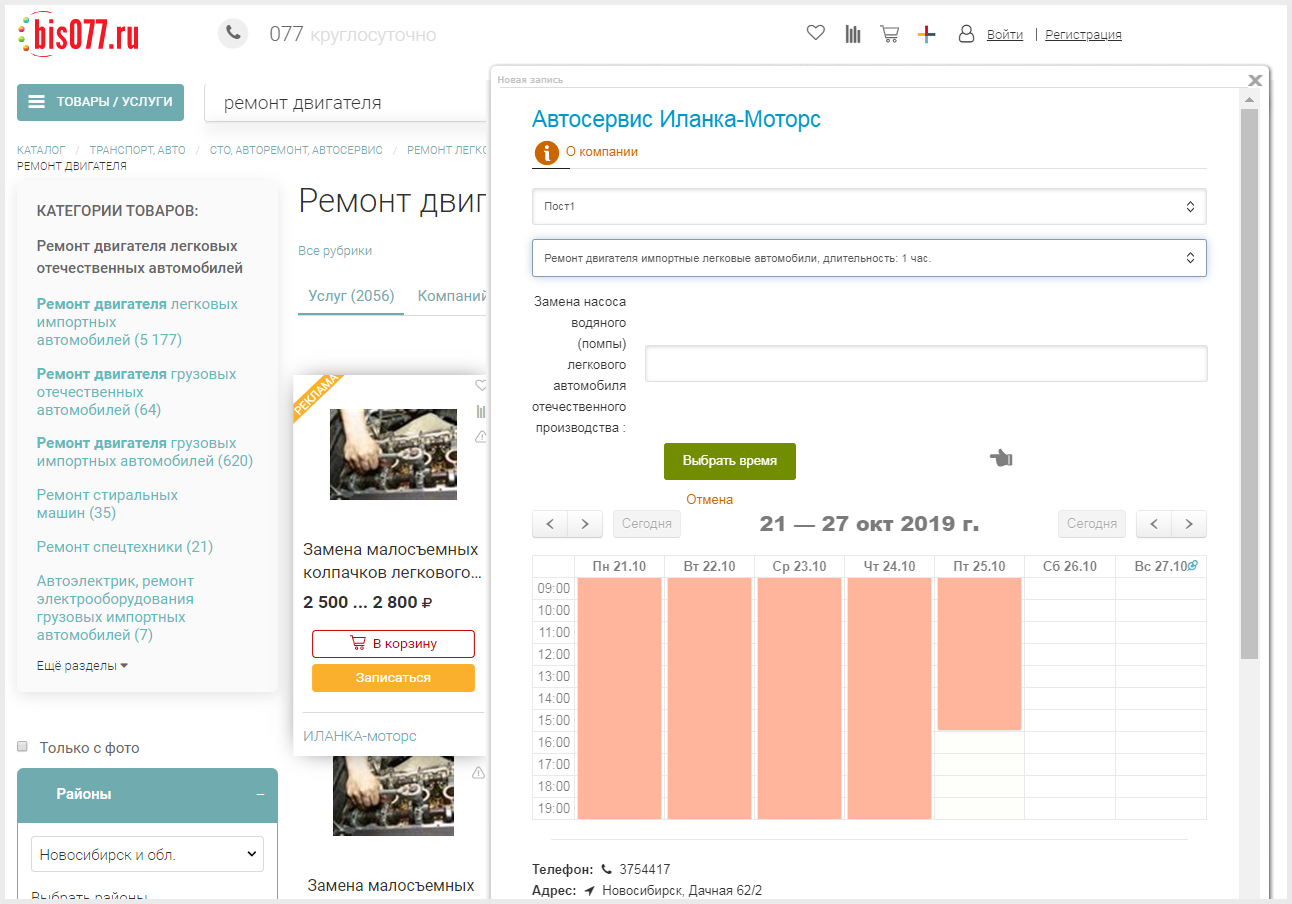The image size is (1292, 904).
Task: Select the empty Вс 27.10 slot at 12:00
Action: point(1160,654)
